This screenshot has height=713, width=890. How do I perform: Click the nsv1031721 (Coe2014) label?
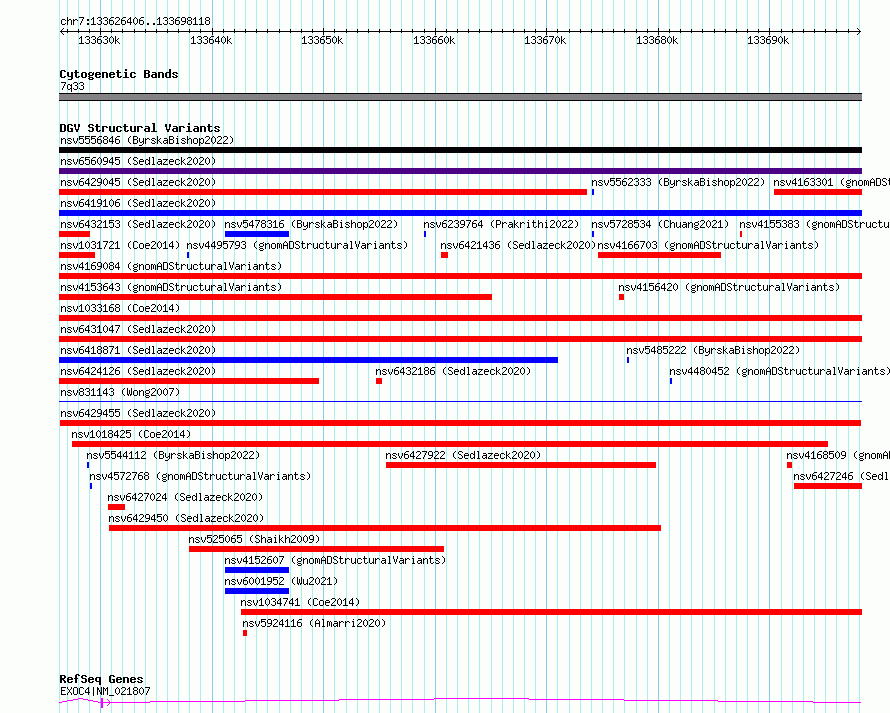tap(120, 245)
